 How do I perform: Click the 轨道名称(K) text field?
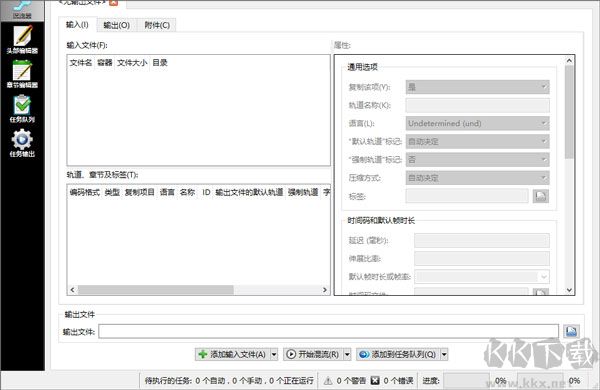(478, 105)
